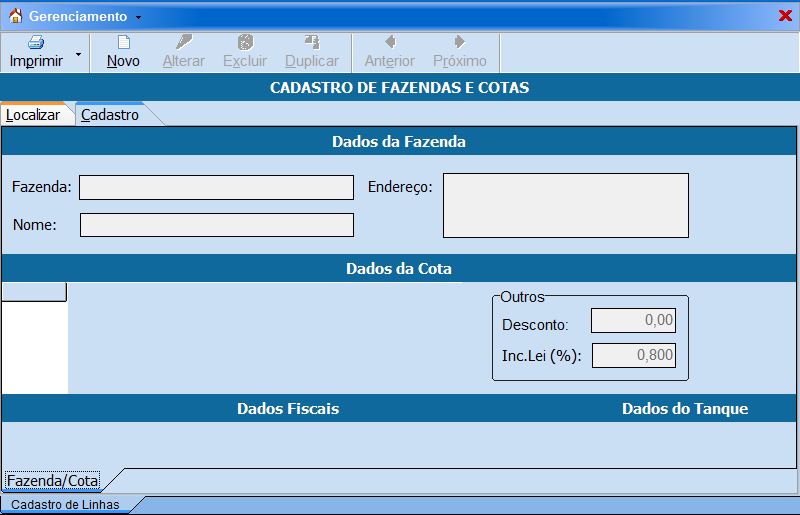Image resolution: width=800 pixels, height=515 pixels.
Task: Open the Gerenciamento title dropdown arrow
Action: tap(138, 17)
